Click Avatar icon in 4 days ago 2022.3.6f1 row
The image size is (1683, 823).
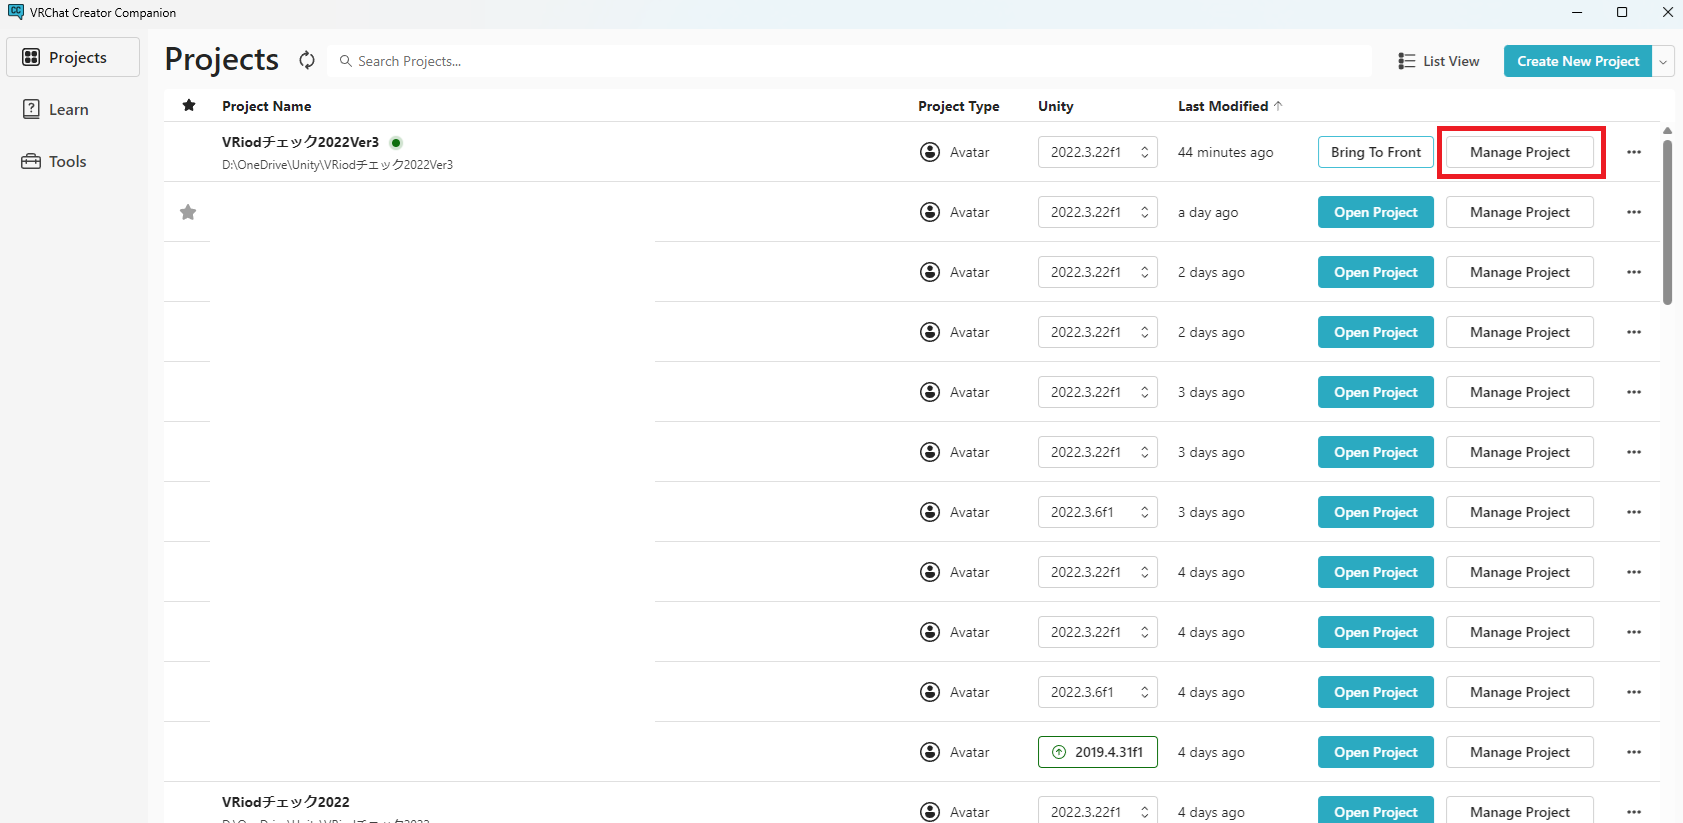930,692
